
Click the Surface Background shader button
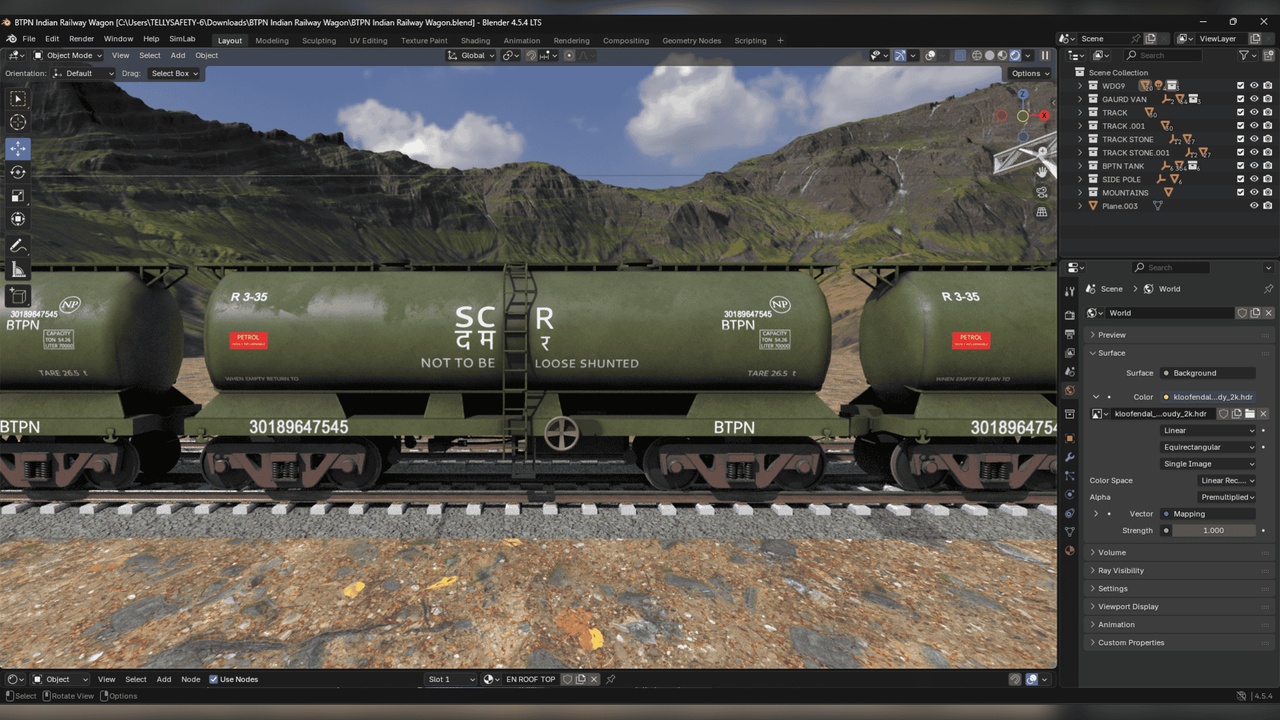[1208, 373]
